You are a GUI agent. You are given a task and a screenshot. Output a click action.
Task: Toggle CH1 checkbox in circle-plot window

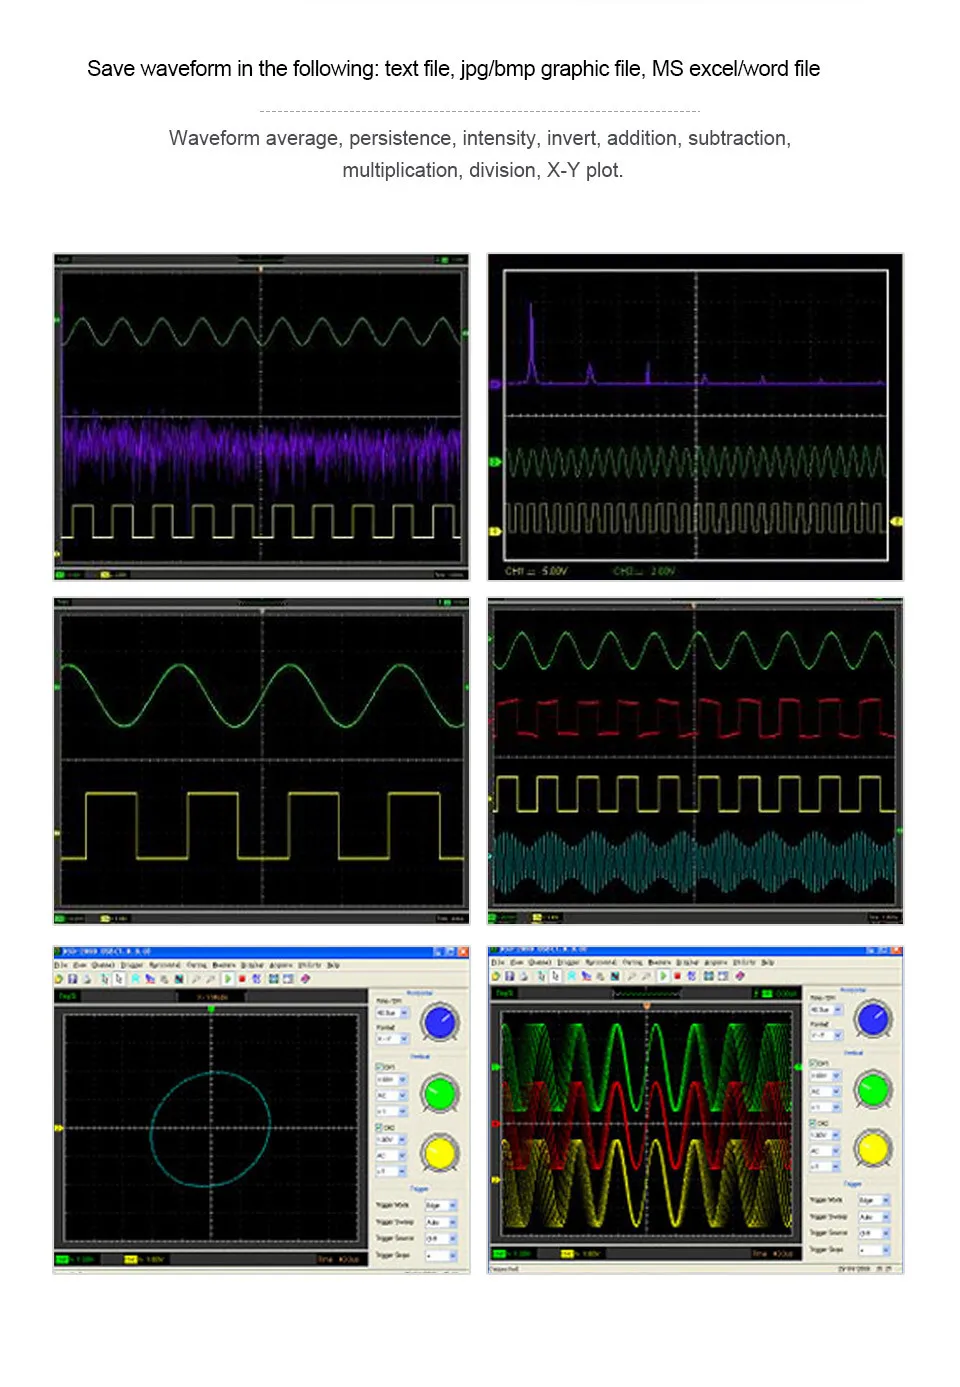tap(379, 1067)
